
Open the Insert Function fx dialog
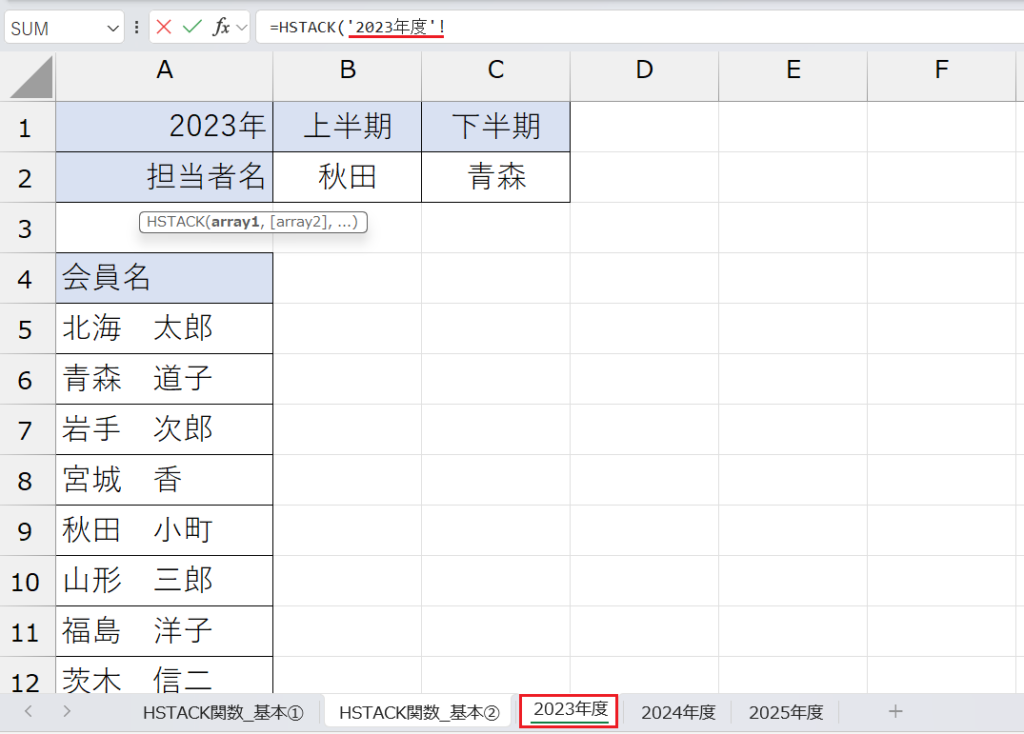(221, 28)
